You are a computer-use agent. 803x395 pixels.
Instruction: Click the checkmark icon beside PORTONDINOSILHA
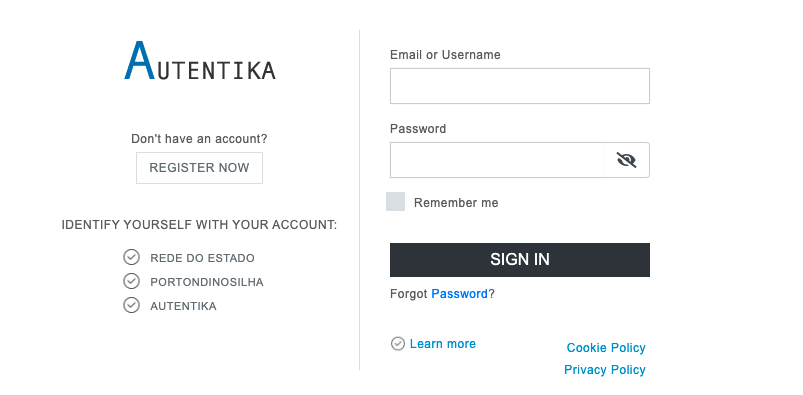tap(132, 281)
